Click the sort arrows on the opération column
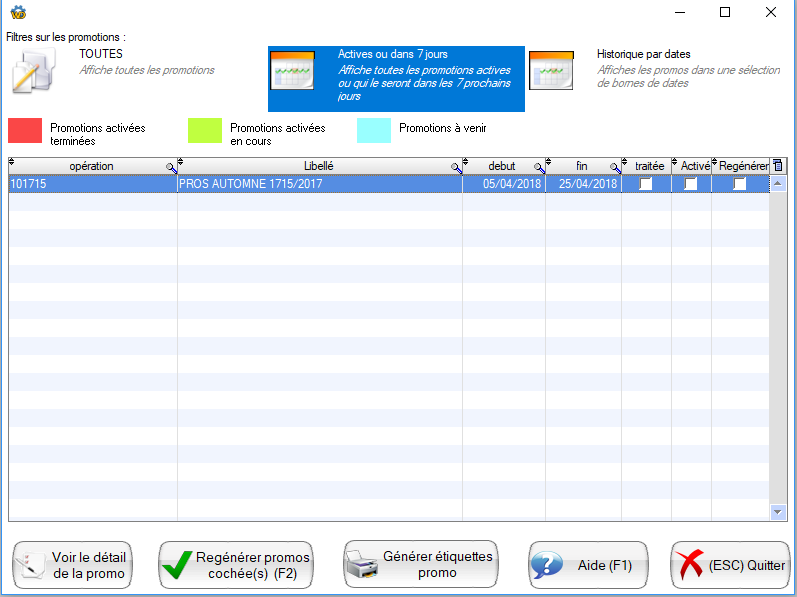 tap(13, 162)
